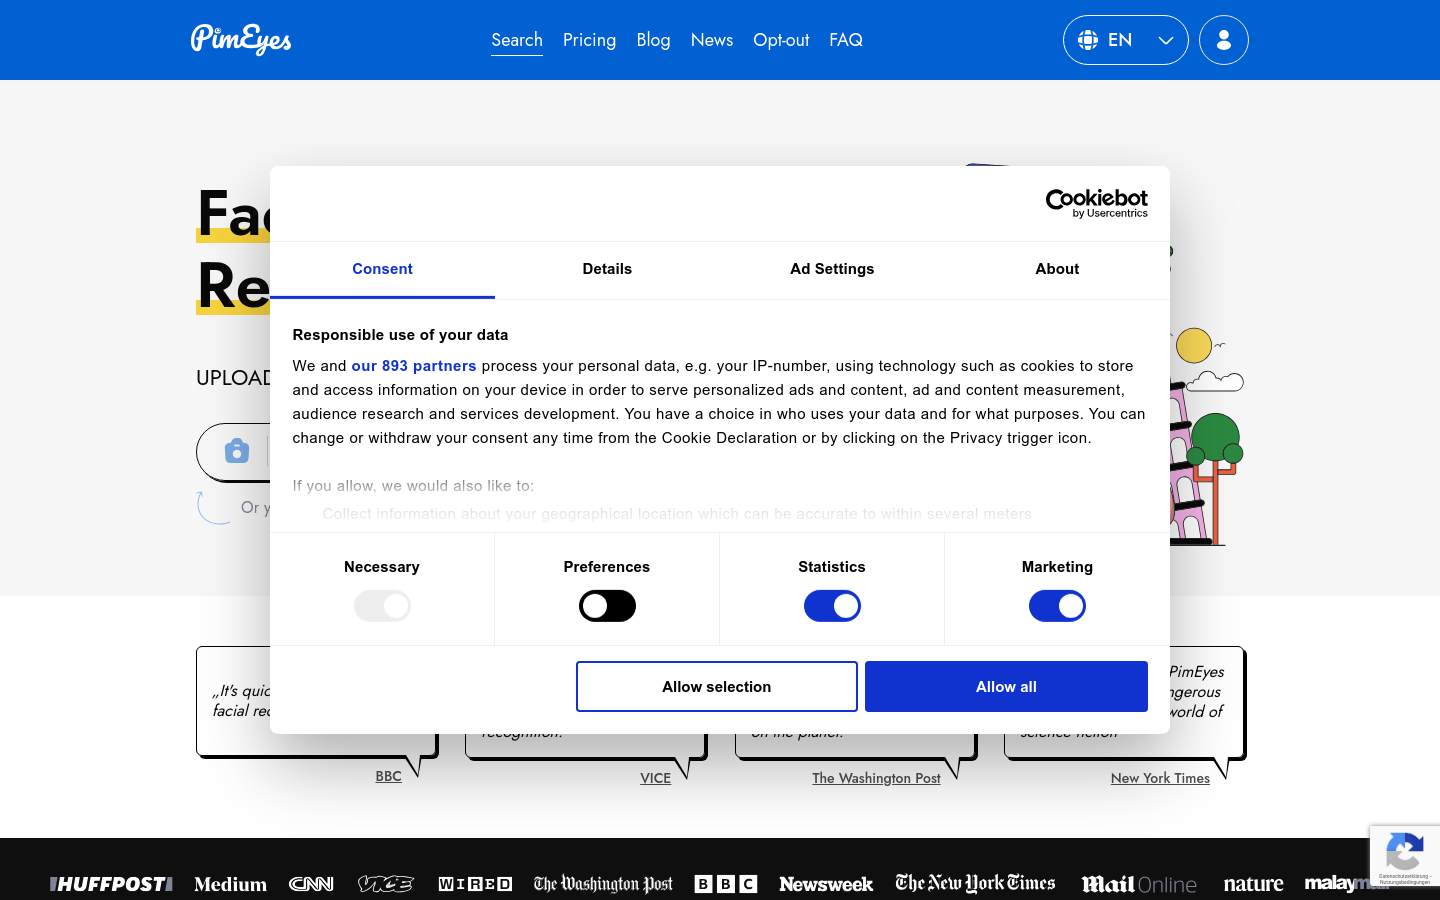
Task: Open the user account icon
Action: click(x=1224, y=40)
